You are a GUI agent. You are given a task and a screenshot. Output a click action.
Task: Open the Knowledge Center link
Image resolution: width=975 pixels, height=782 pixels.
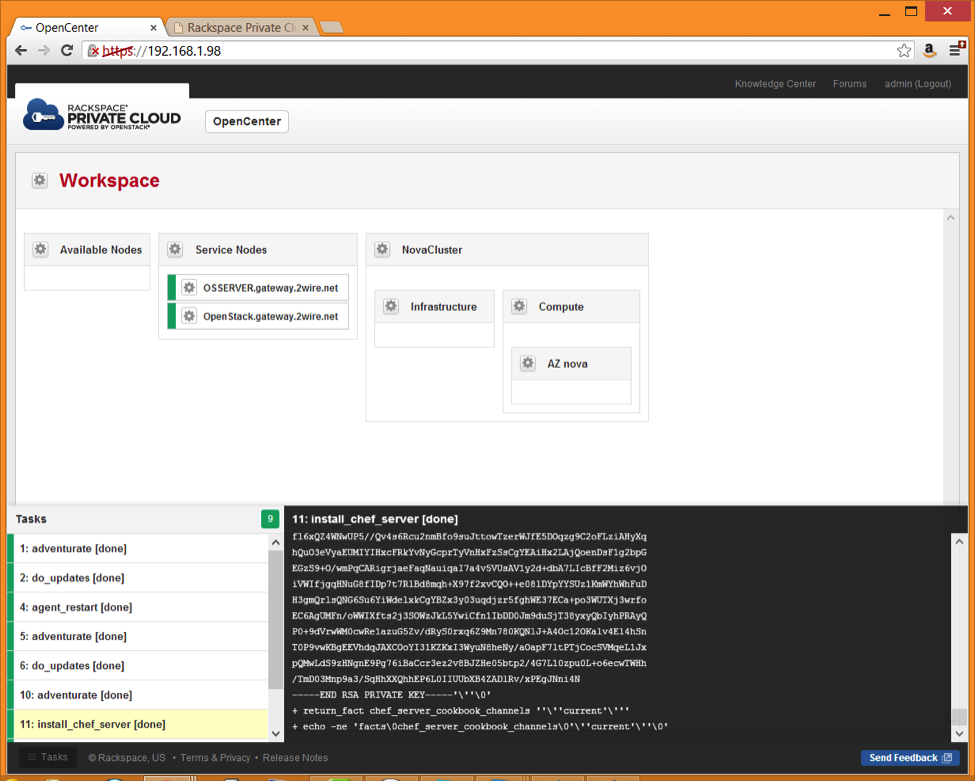775,84
